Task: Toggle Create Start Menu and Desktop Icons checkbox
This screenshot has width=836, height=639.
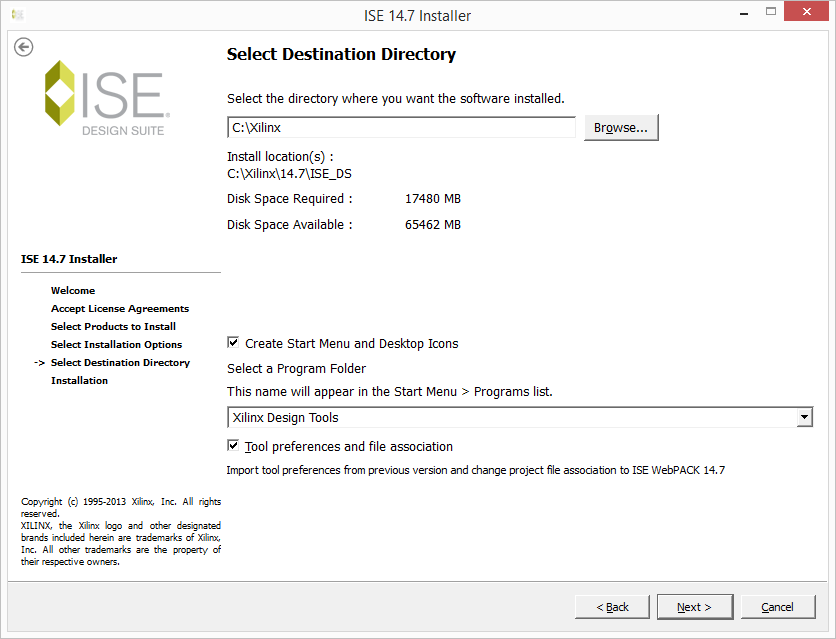Action: coord(233,342)
